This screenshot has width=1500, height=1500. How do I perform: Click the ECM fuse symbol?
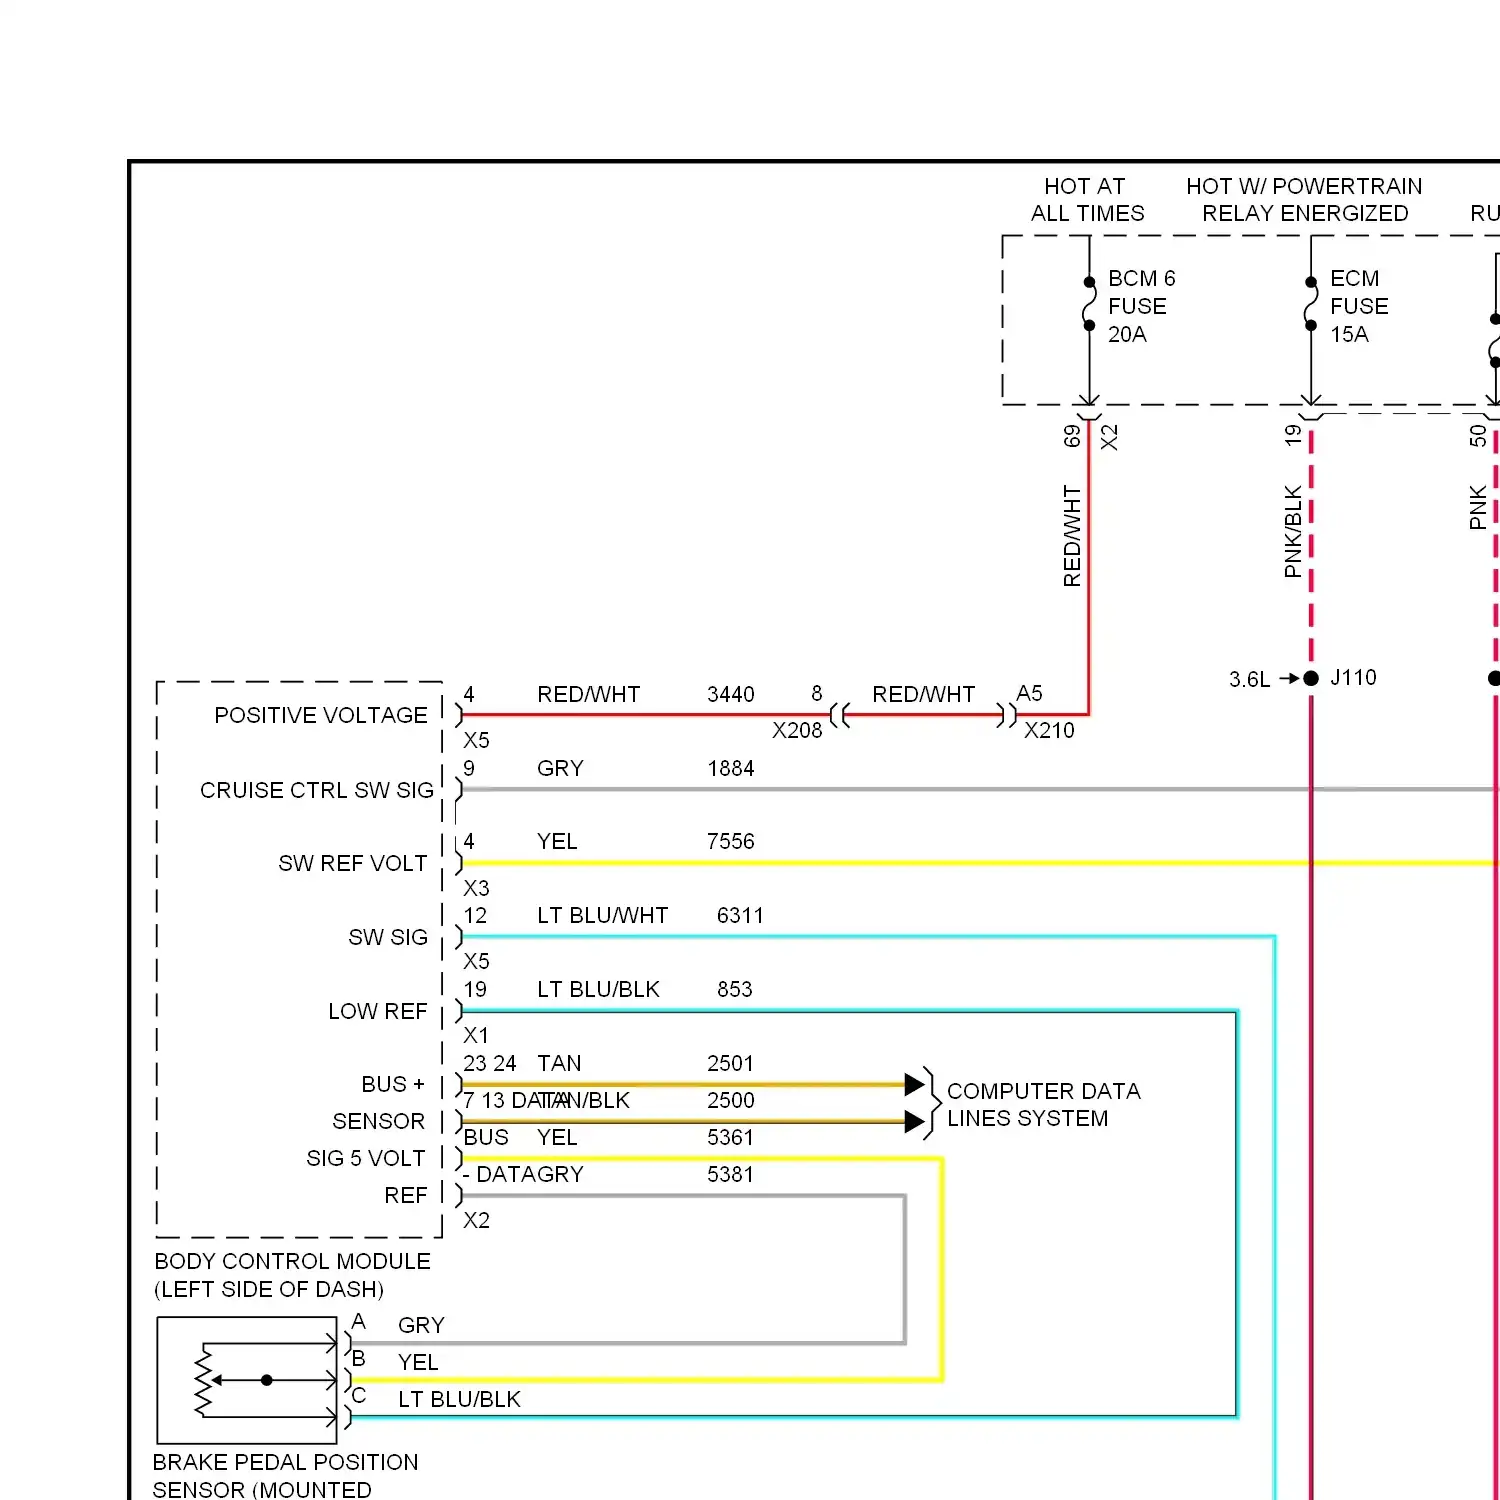tap(1310, 304)
